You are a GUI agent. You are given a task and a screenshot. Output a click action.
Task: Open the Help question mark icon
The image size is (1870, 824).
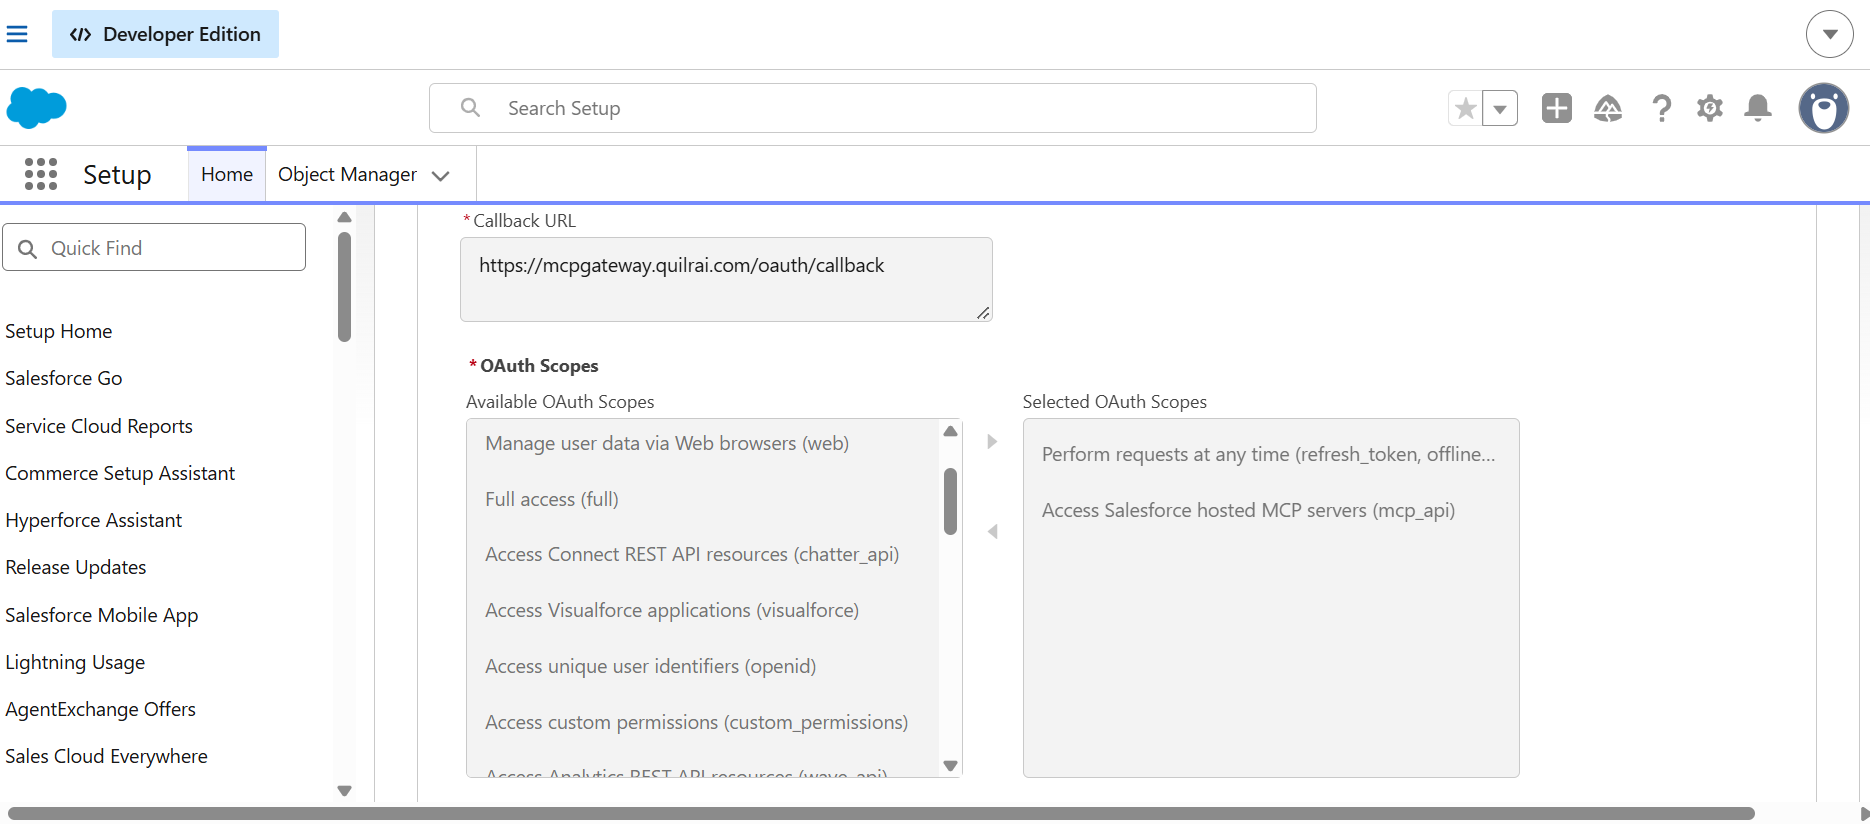coord(1661,108)
